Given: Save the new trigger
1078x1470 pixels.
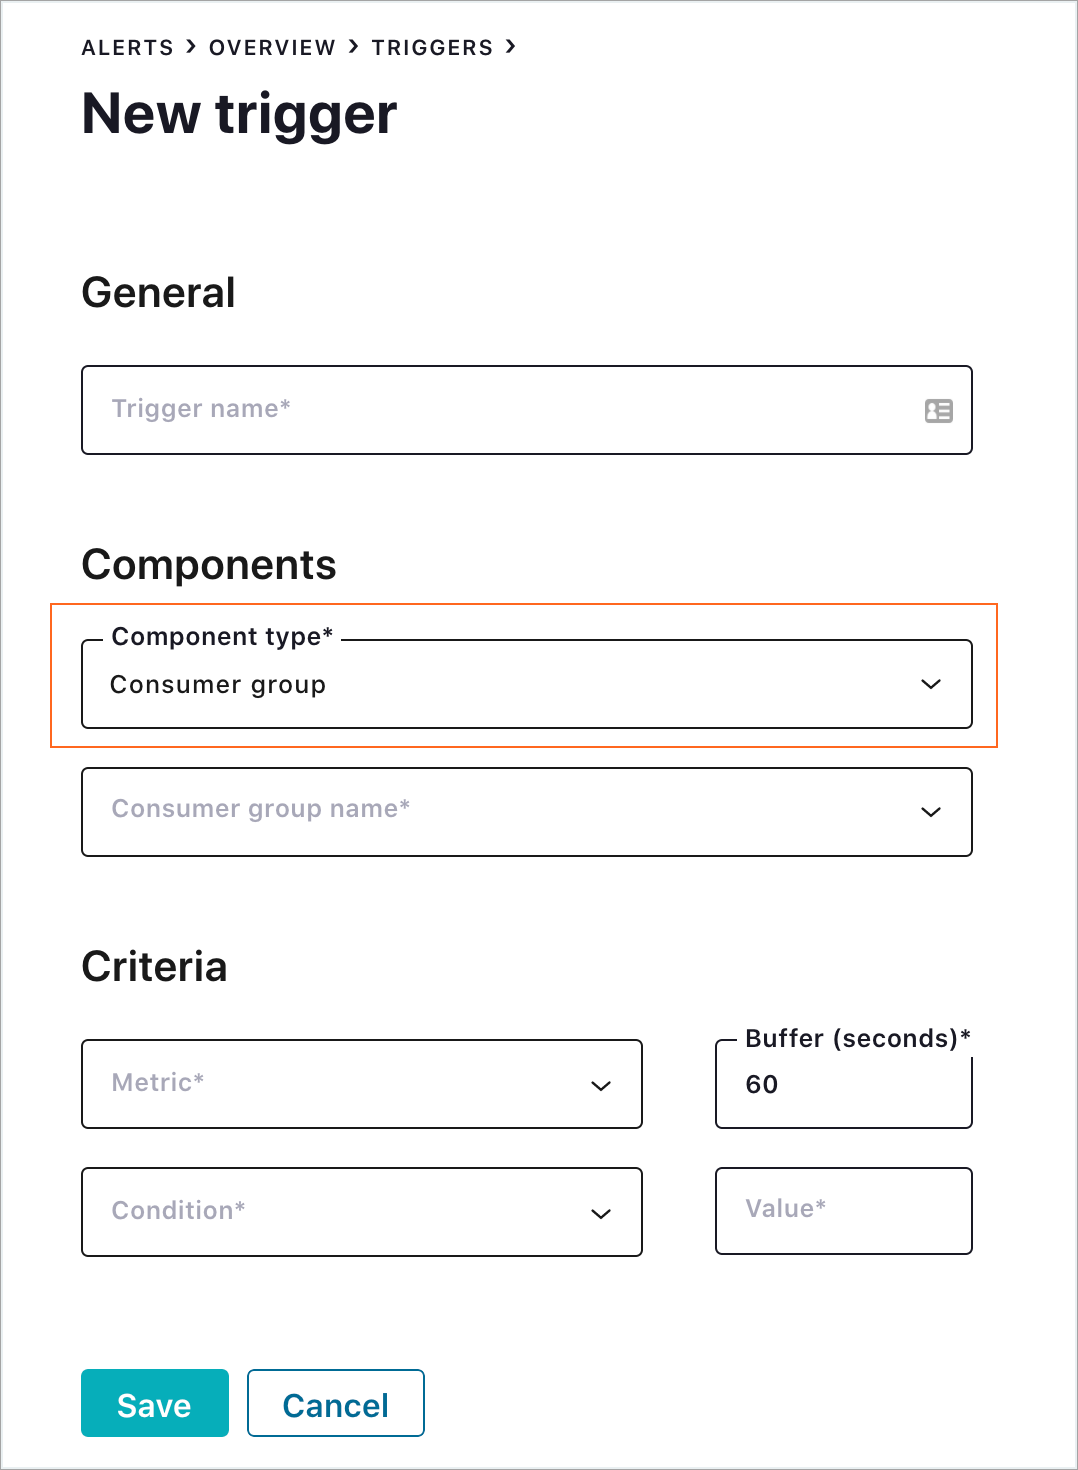Looking at the screenshot, I should coord(155,1403).
